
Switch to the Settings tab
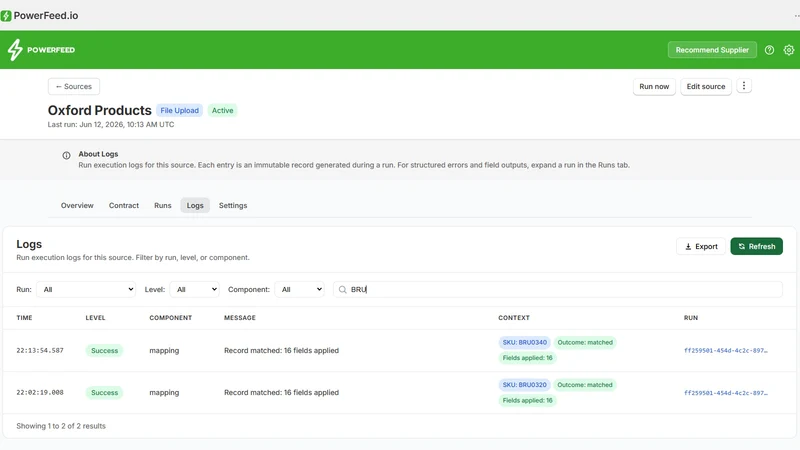pyautogui.click(x=233, y=205)
